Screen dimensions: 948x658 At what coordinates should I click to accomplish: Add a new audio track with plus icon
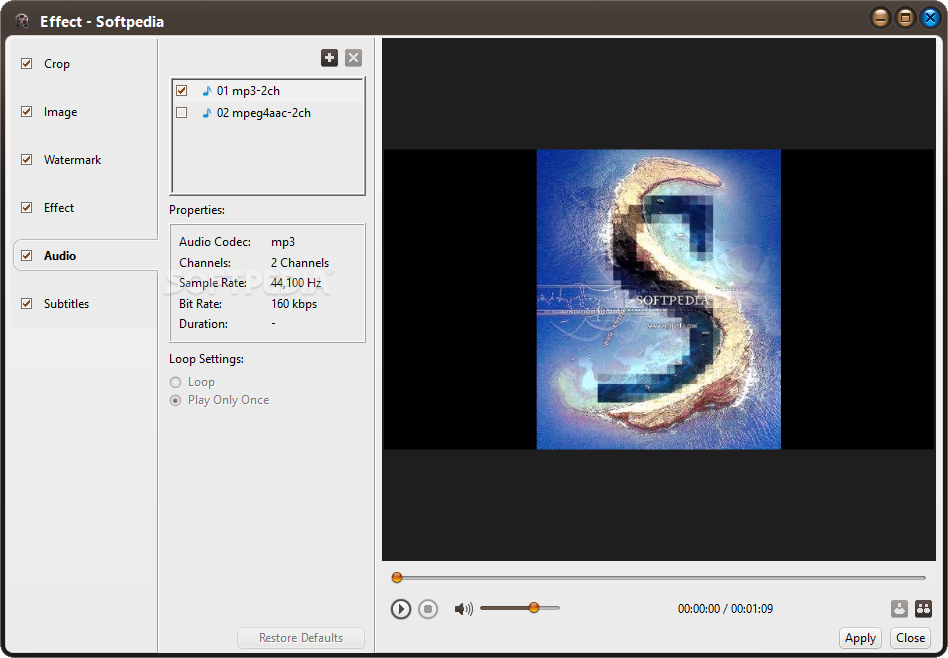330,58
